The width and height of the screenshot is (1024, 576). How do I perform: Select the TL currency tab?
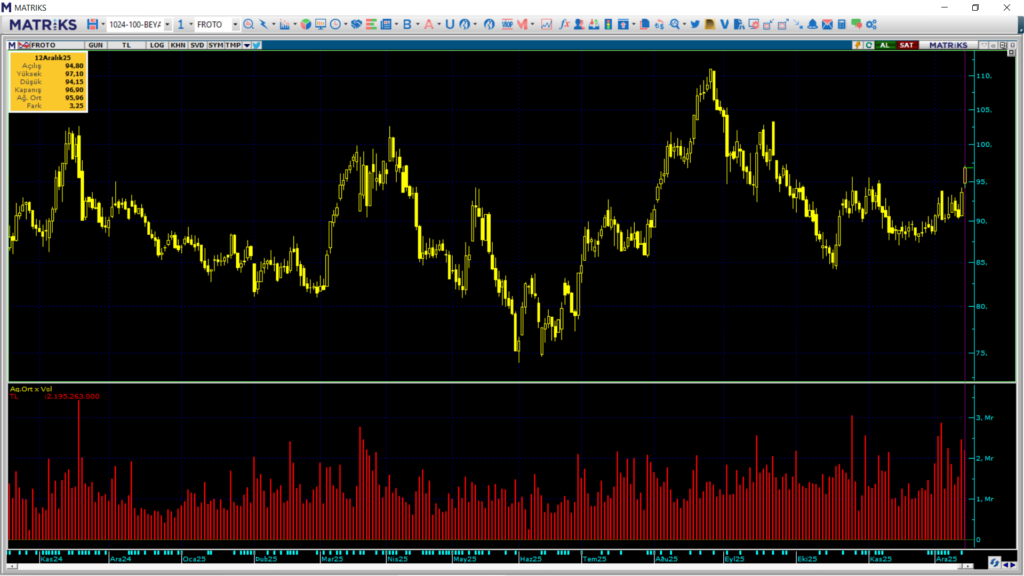(126, 45)
